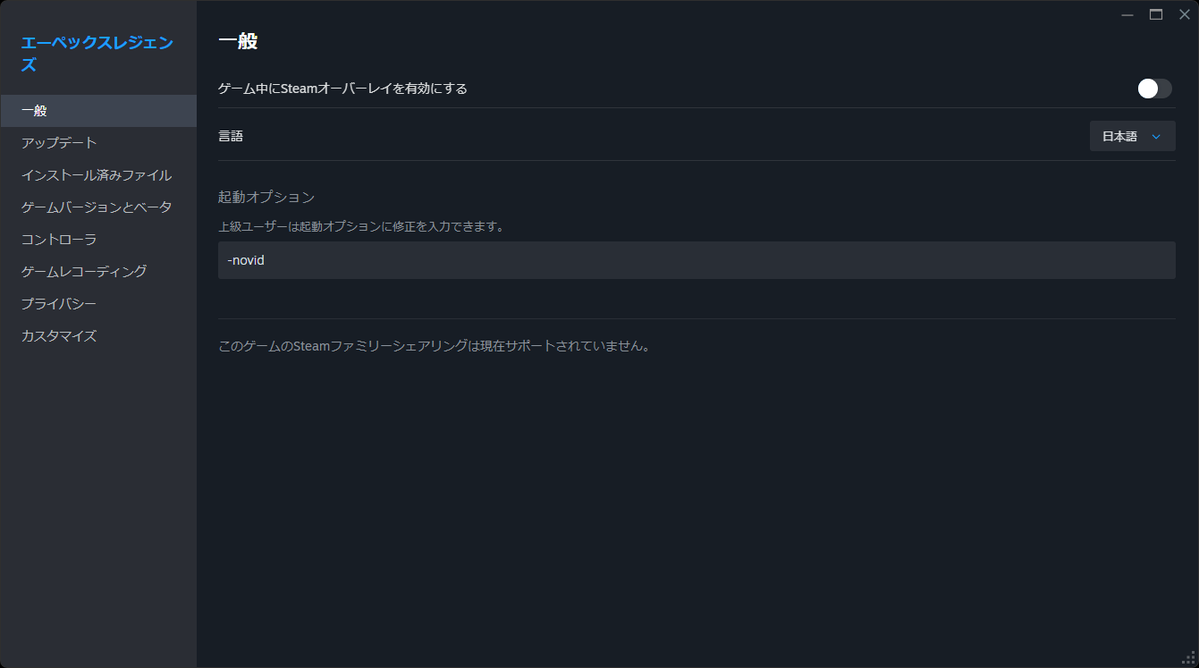1199x668 pixels.
Task: Return to the 一般 settings page
Action: coord(35,110)
